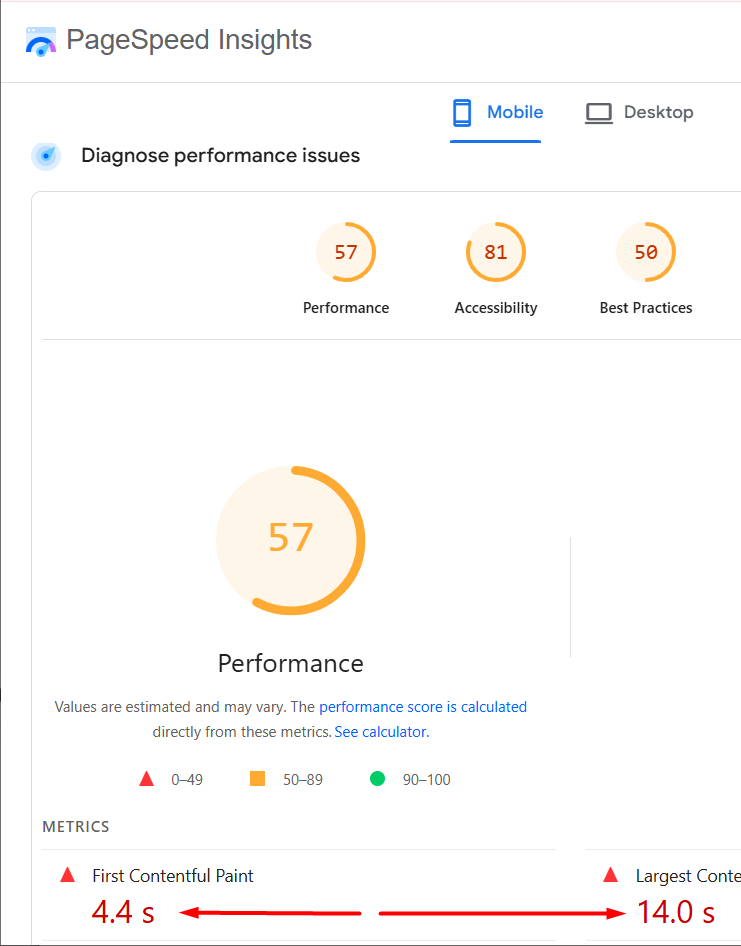Screen dimensions: 741x946
Task: Click the large Performance gauge arc
Action: click(290, 540)
